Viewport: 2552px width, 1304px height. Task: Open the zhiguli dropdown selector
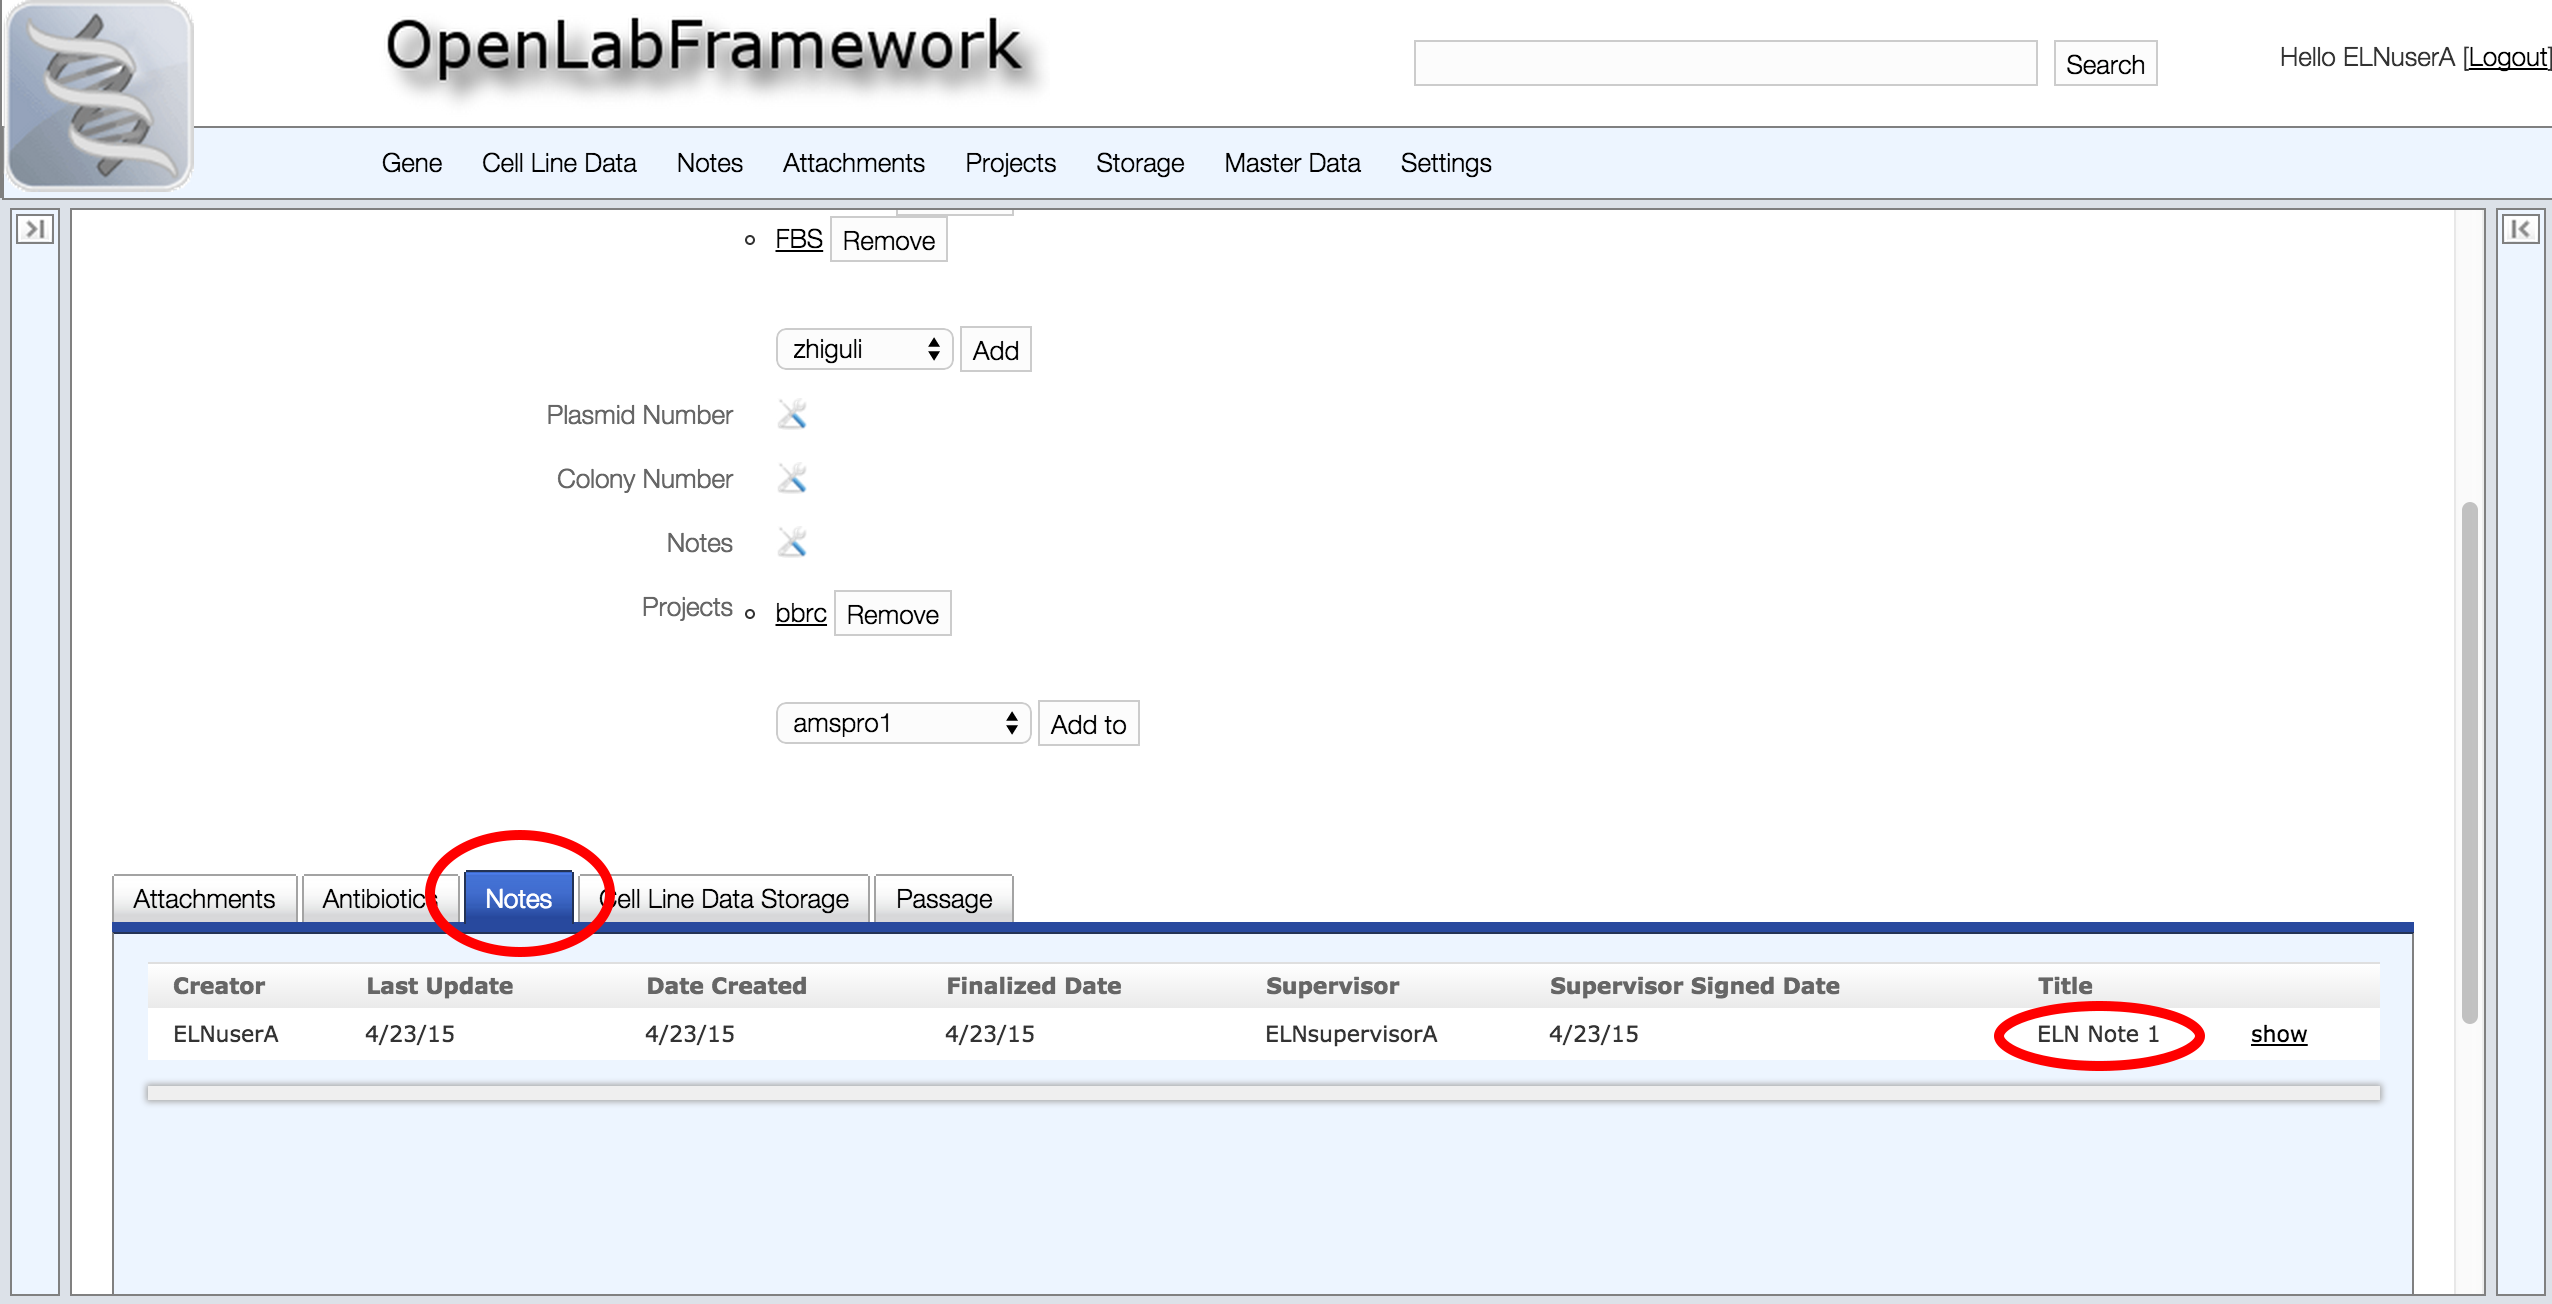pyautogui.click(x=864, y=350)
